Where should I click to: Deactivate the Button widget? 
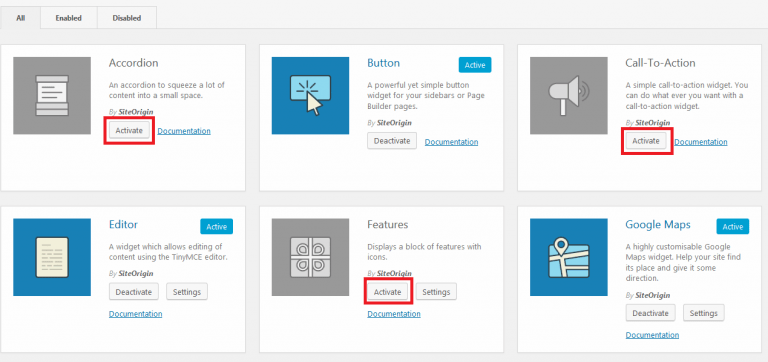point(392,141)
